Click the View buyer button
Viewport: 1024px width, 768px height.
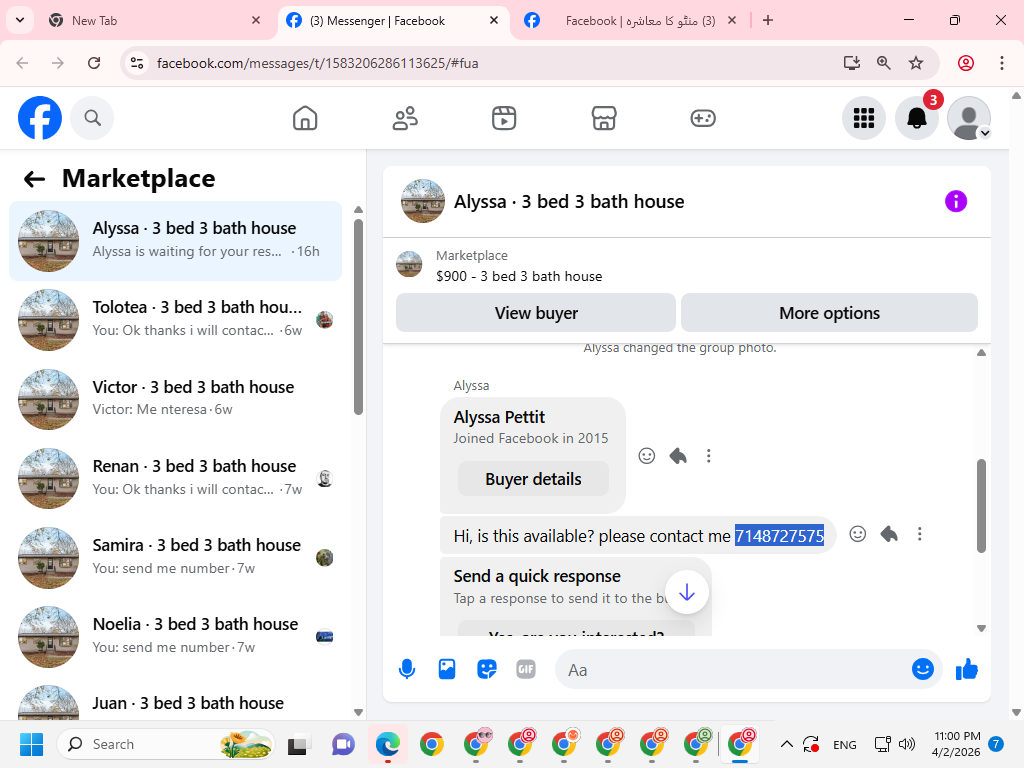536,313
